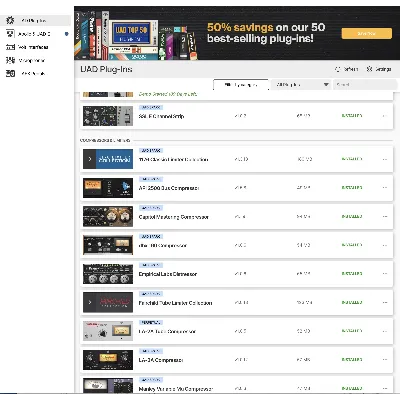
Task: Click the Search input field
Action: pyautogui.click(x=365, y=85)
